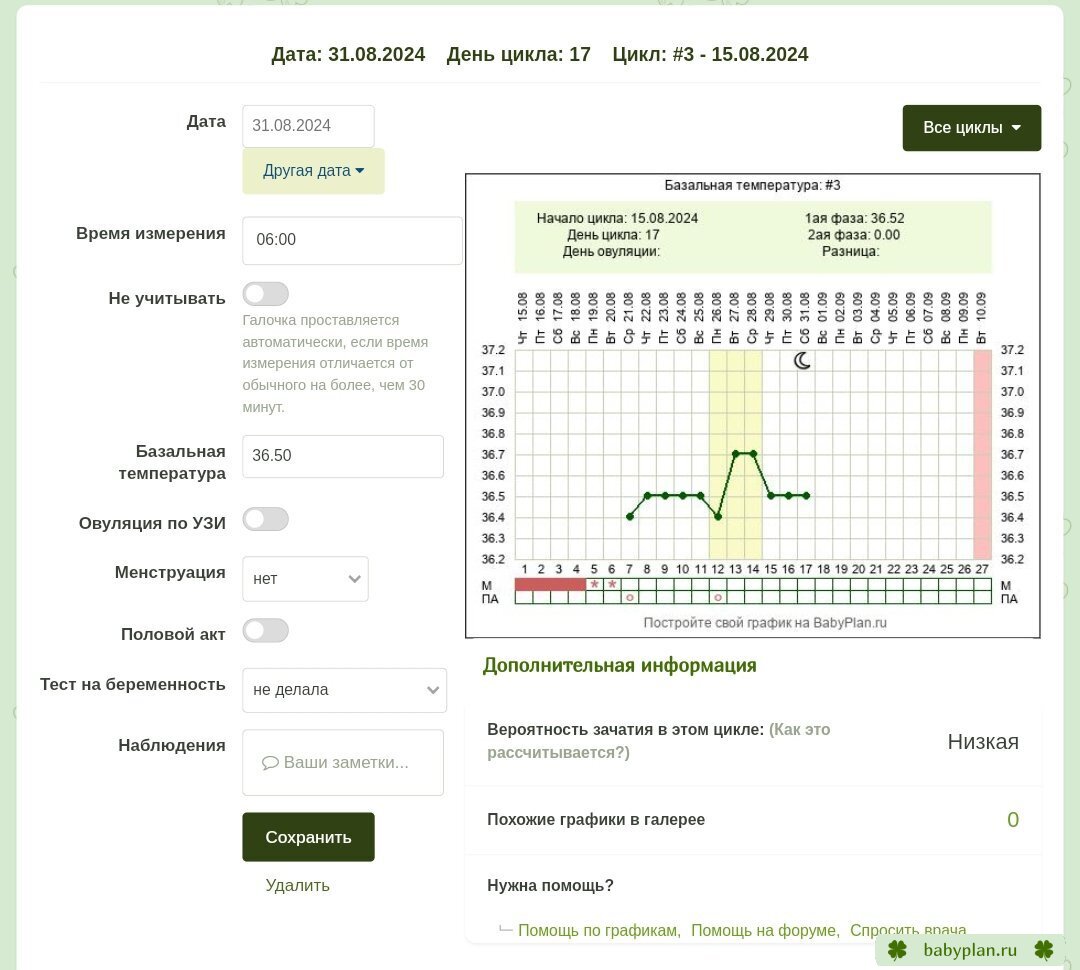Open the 'Помощь по графикам' link
The image size is (1080, 970).
598,930
